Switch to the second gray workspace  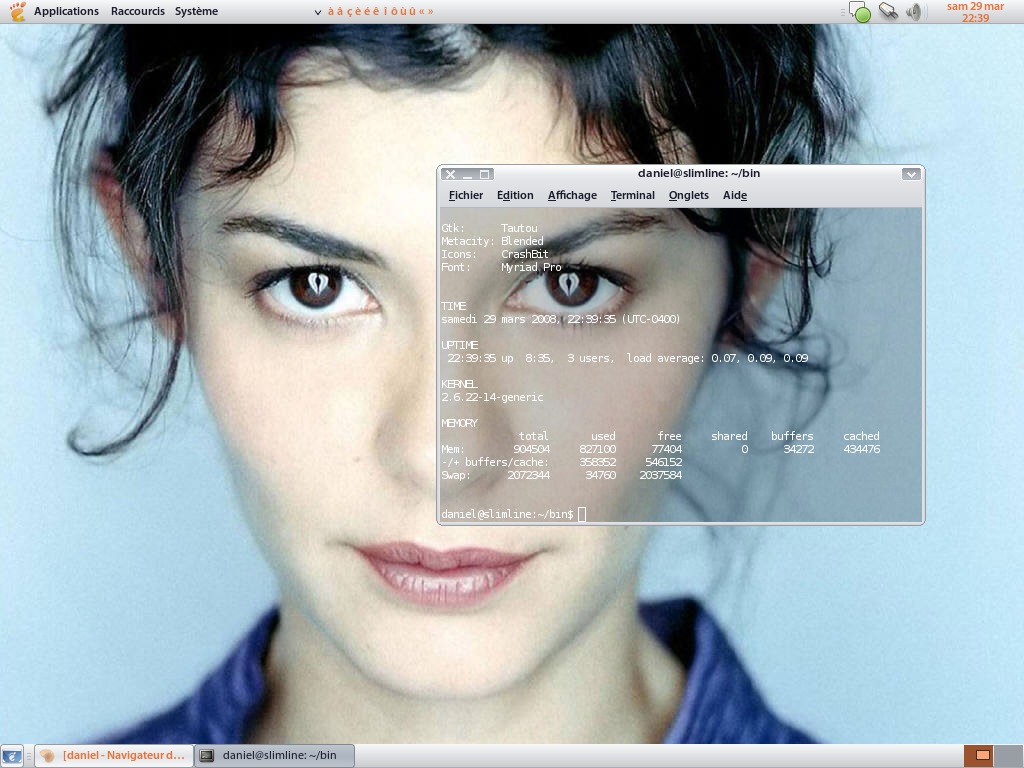[x=1008, y=756]
